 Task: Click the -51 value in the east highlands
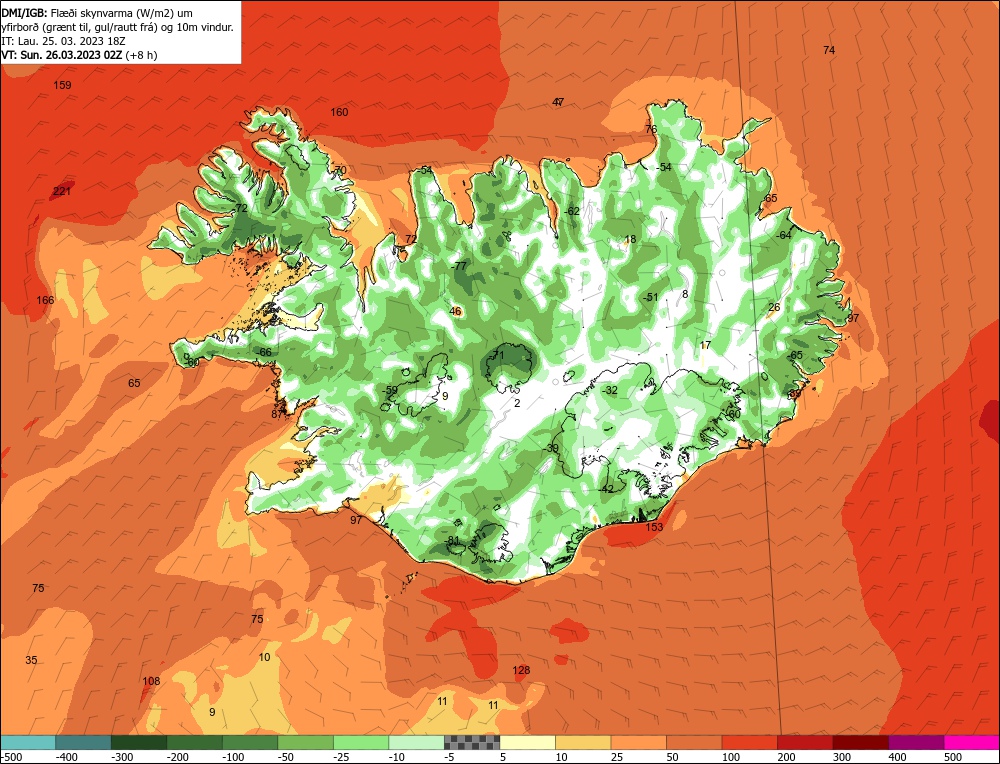[650, 297]
